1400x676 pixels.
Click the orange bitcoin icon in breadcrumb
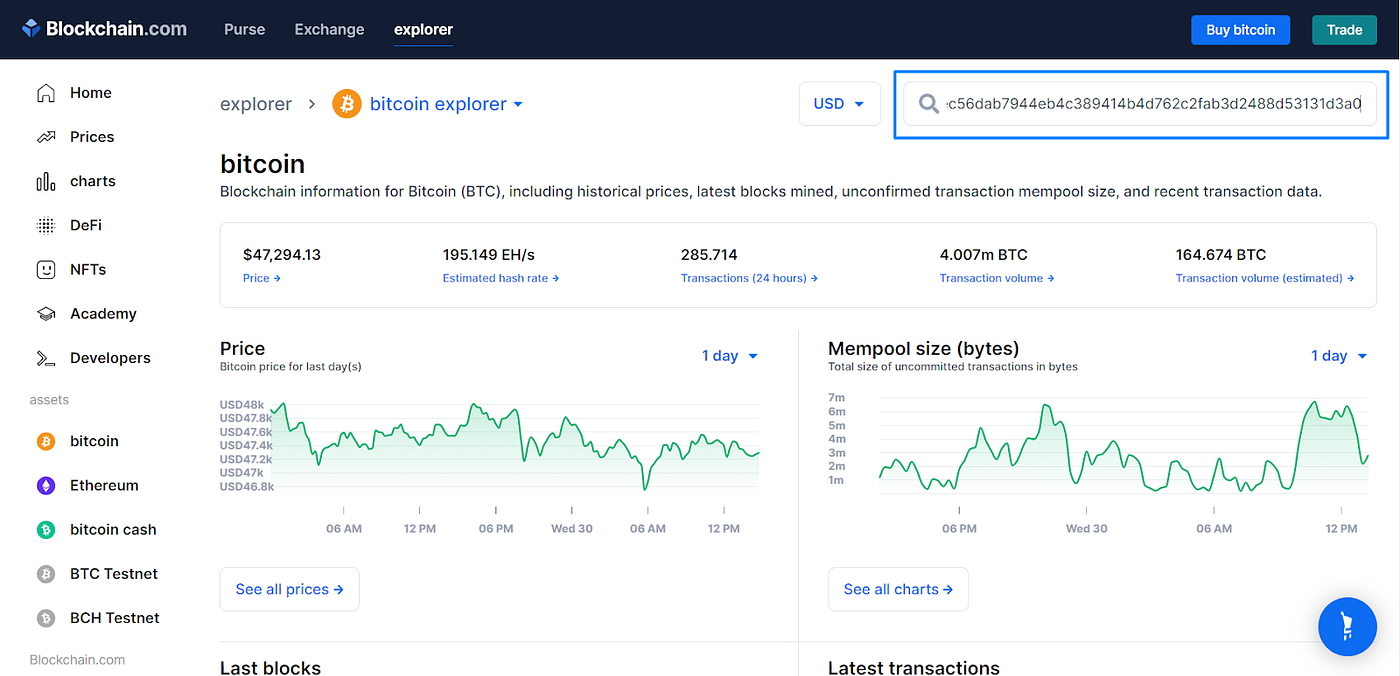pyautogui.click(x=347, y=104)
